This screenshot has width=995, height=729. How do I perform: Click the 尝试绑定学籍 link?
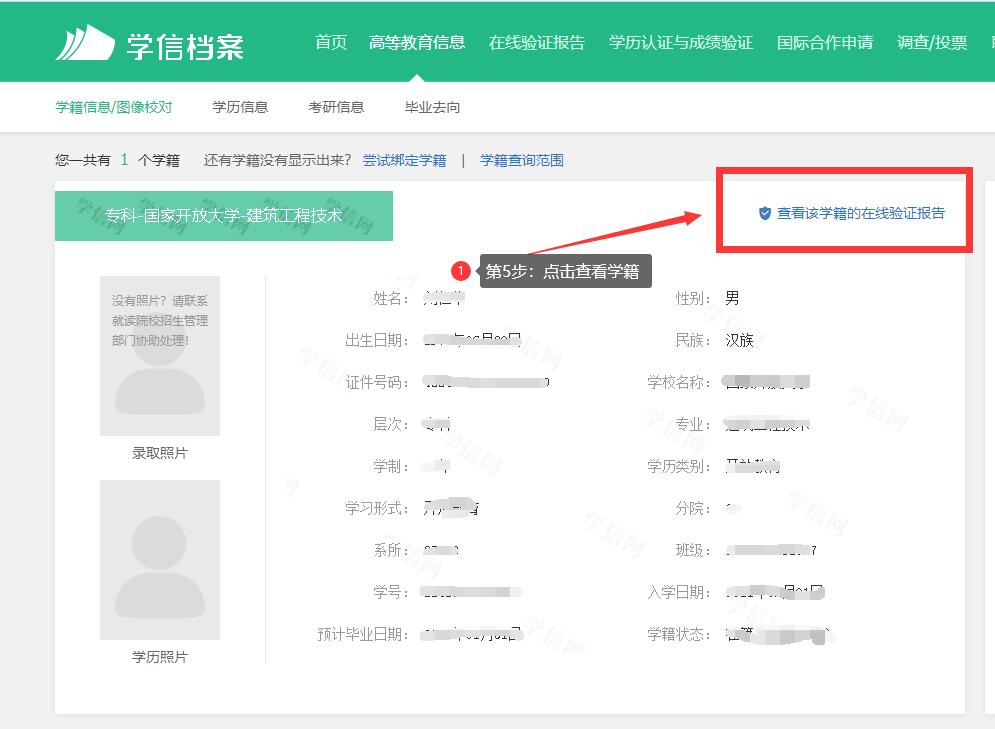click(x=404, y=161)
